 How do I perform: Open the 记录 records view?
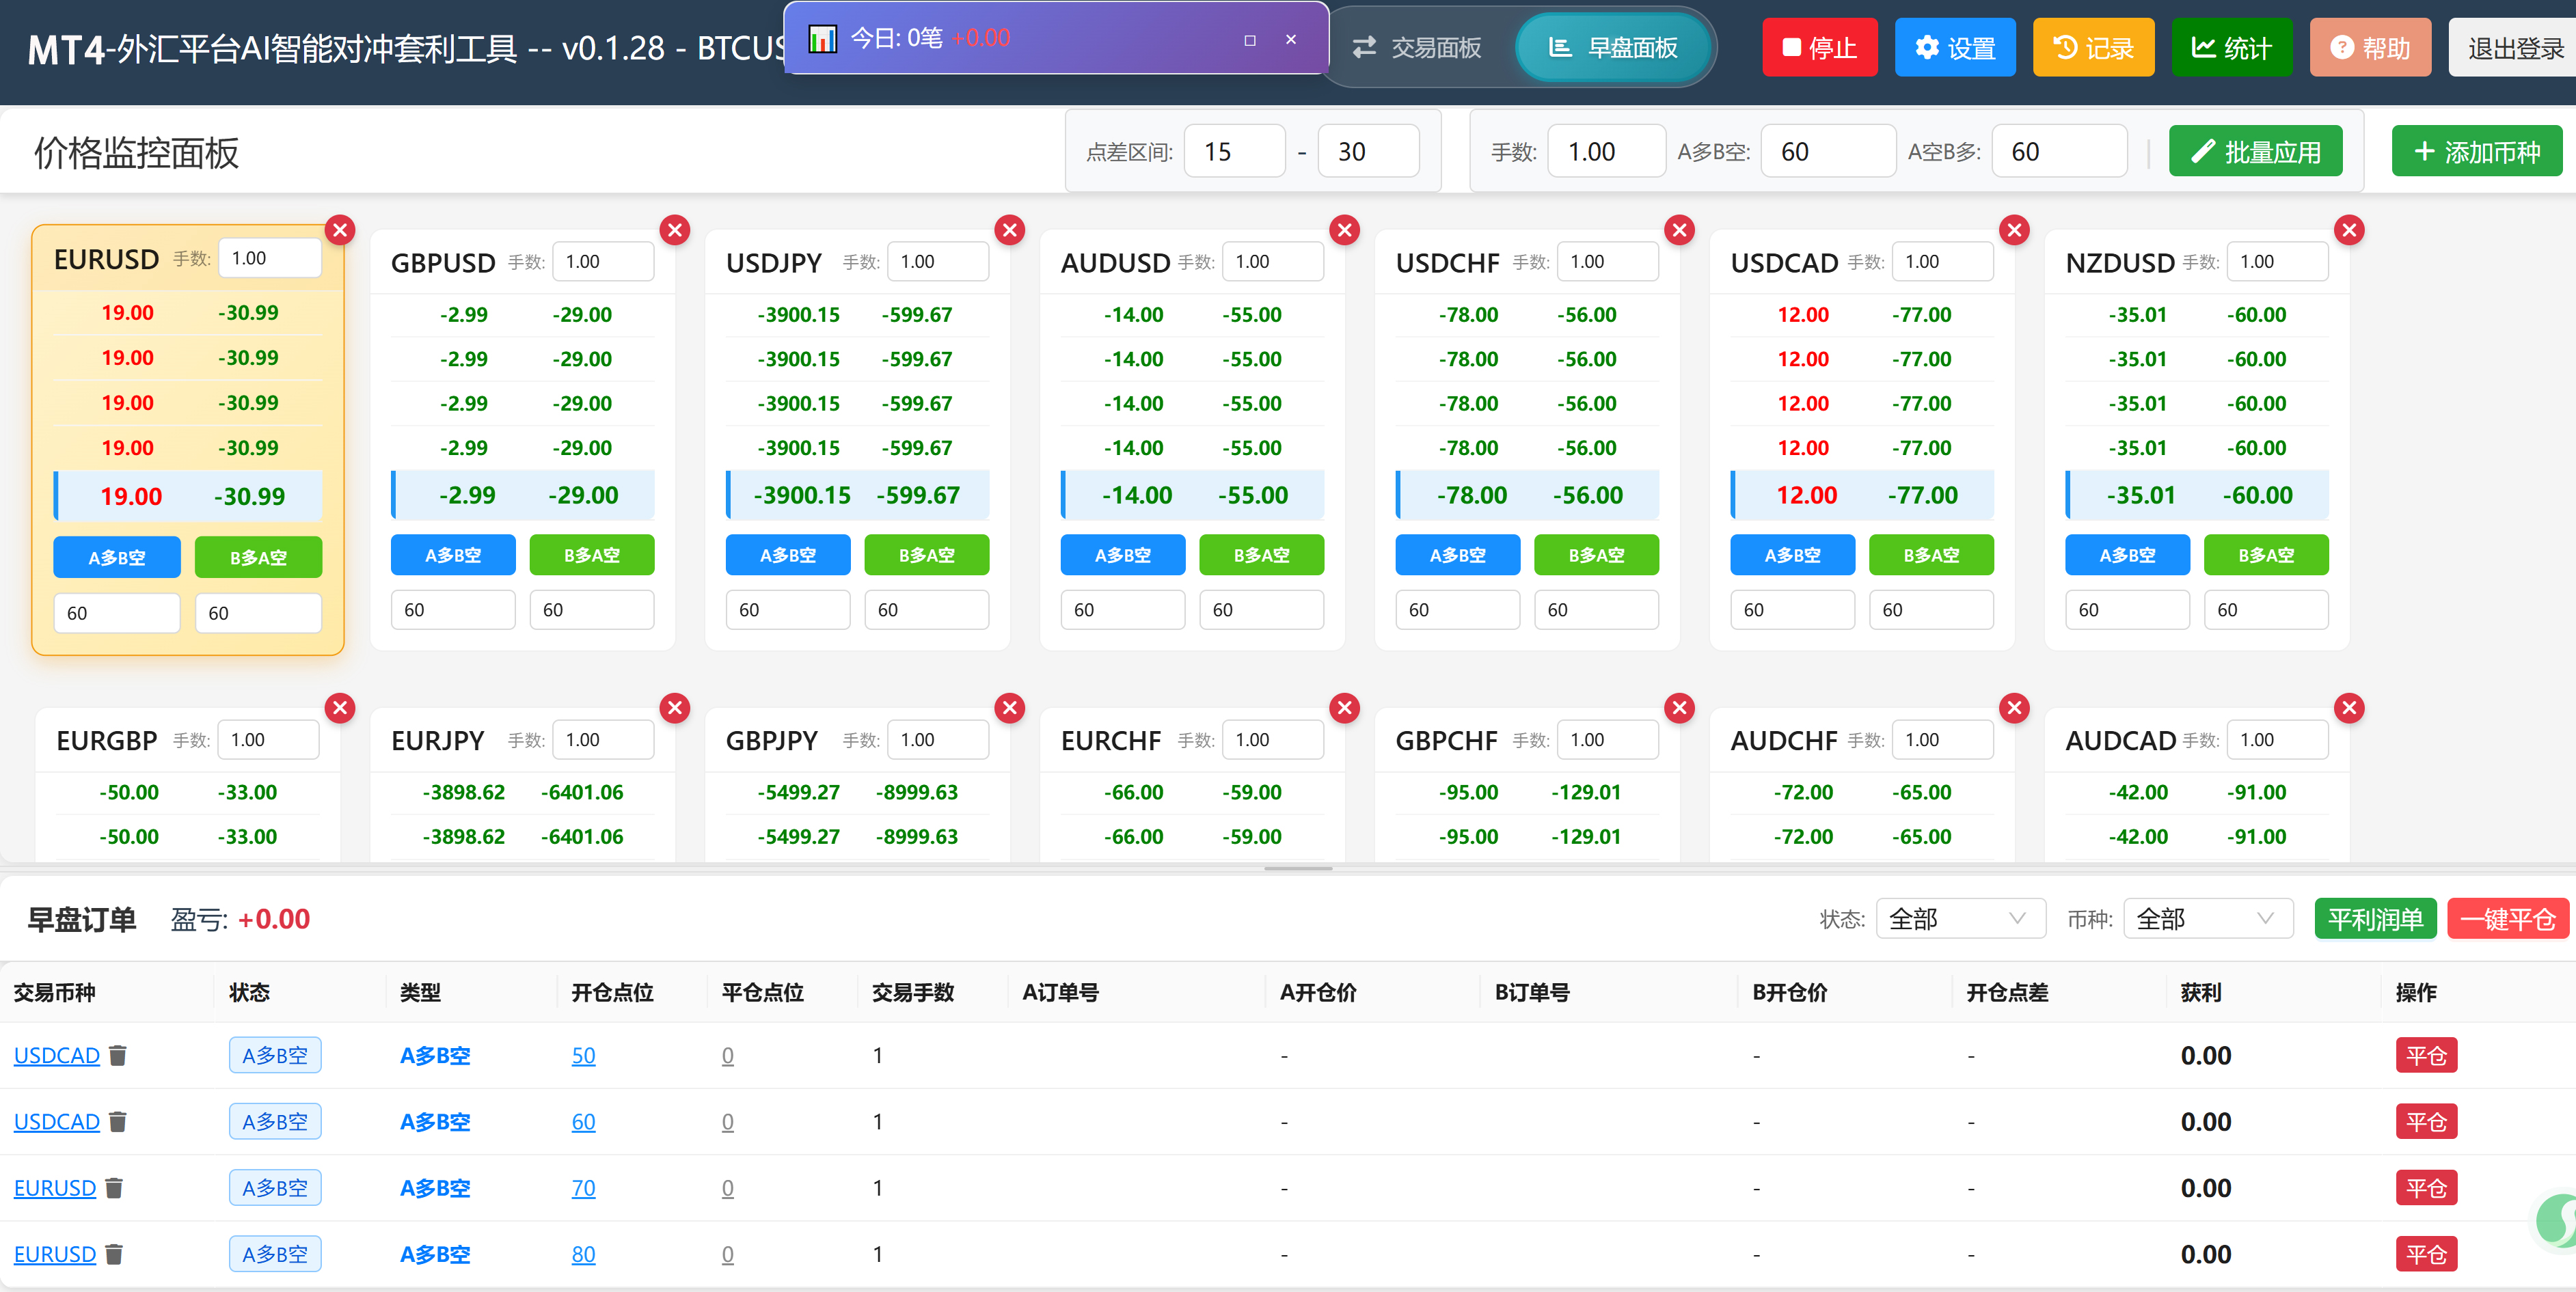point(2092,47)
